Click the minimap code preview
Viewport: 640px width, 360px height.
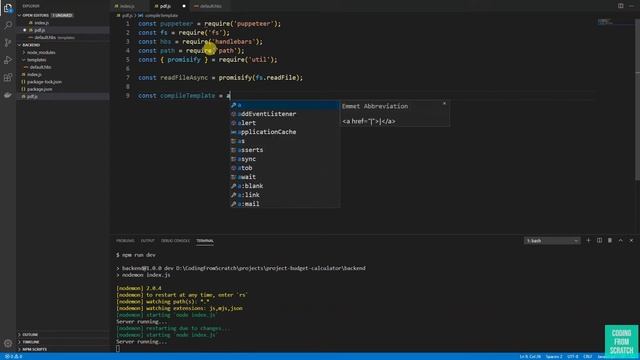tap(605, 21)
